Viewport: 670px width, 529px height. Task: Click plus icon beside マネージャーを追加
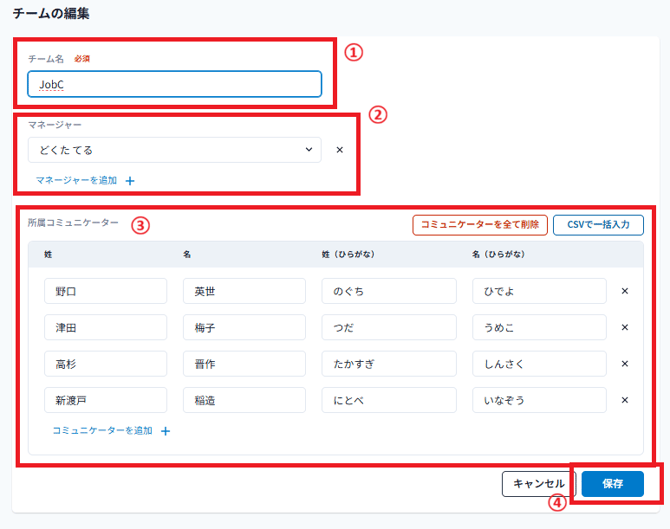coord(129,181)
